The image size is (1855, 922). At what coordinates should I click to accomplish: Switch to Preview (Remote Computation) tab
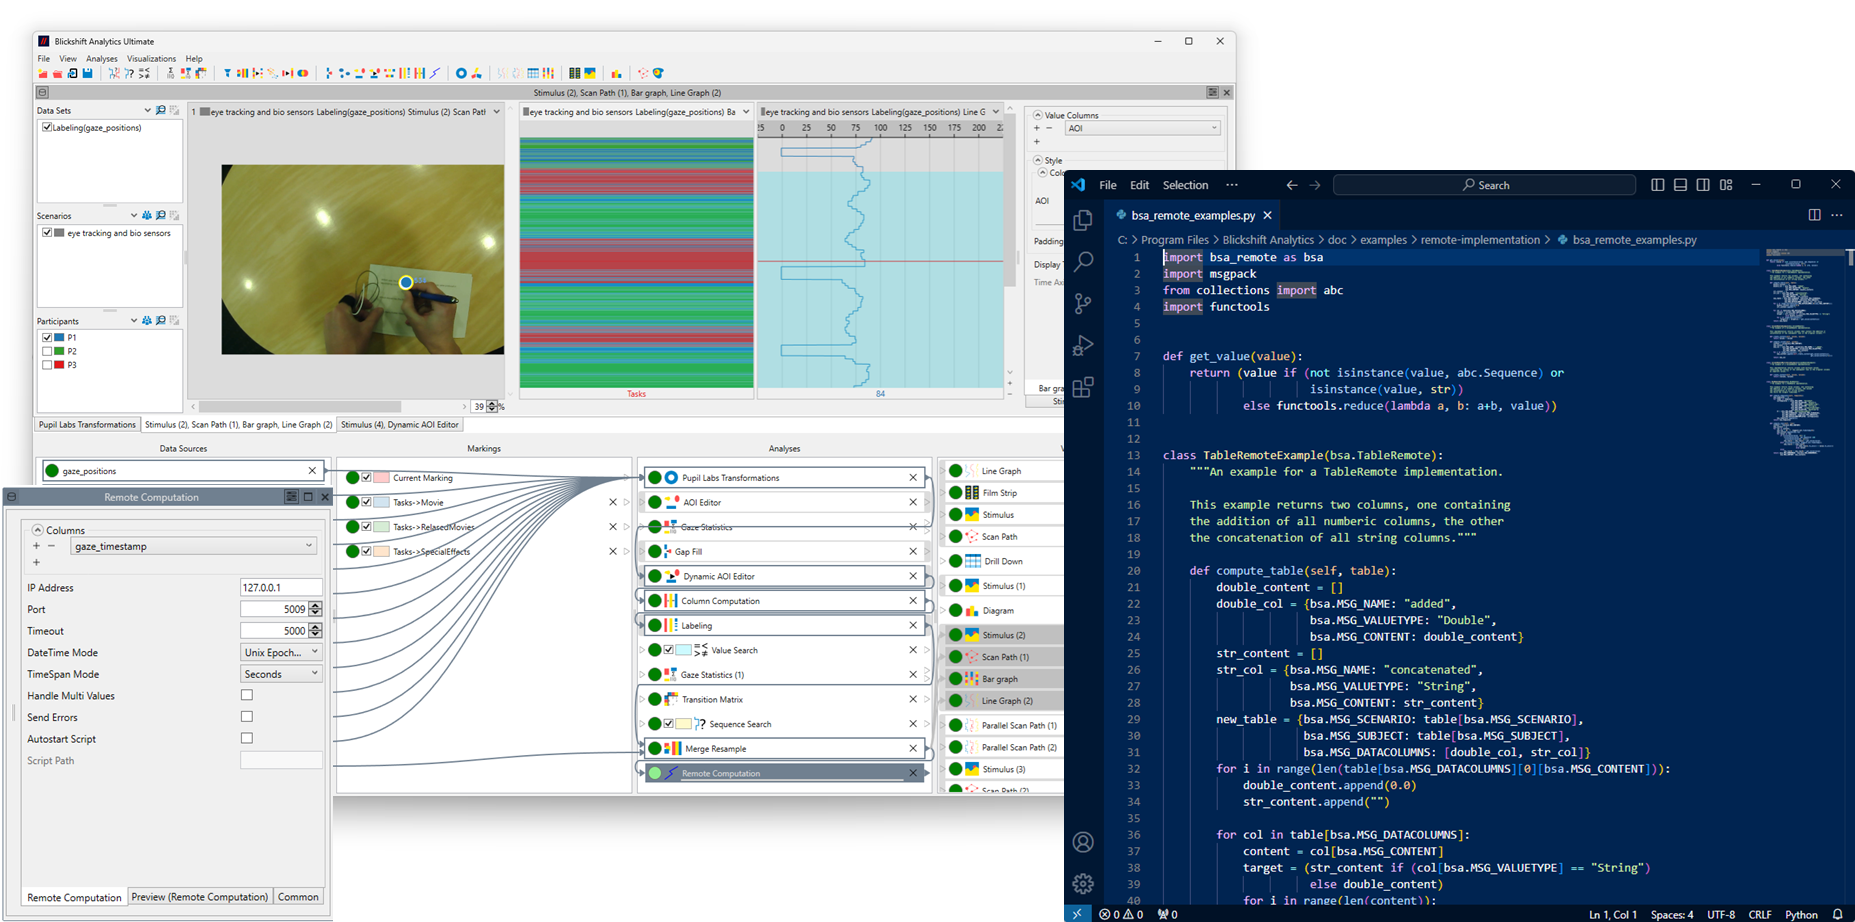pyautogui.click(x=200, y=897)
